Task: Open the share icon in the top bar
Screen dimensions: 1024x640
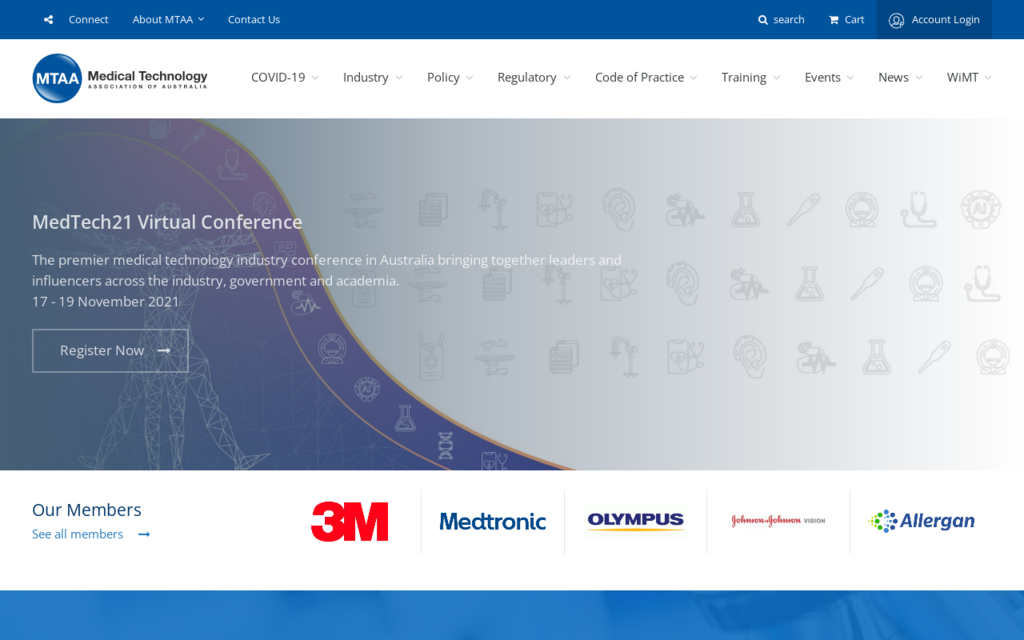Action: pyautogui.click(x=48, y=19)
